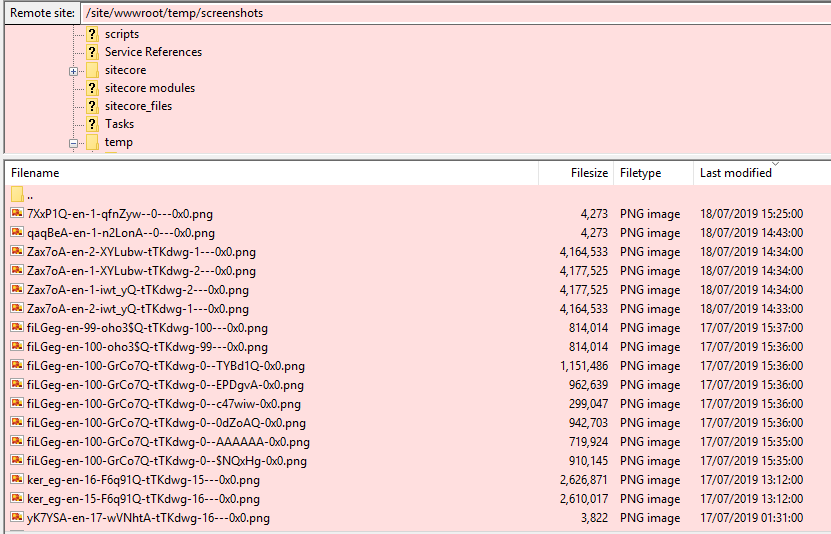Sort the list by Filename column header
The width and height of the screenshot is (831, 534).
tap(35, 173)
